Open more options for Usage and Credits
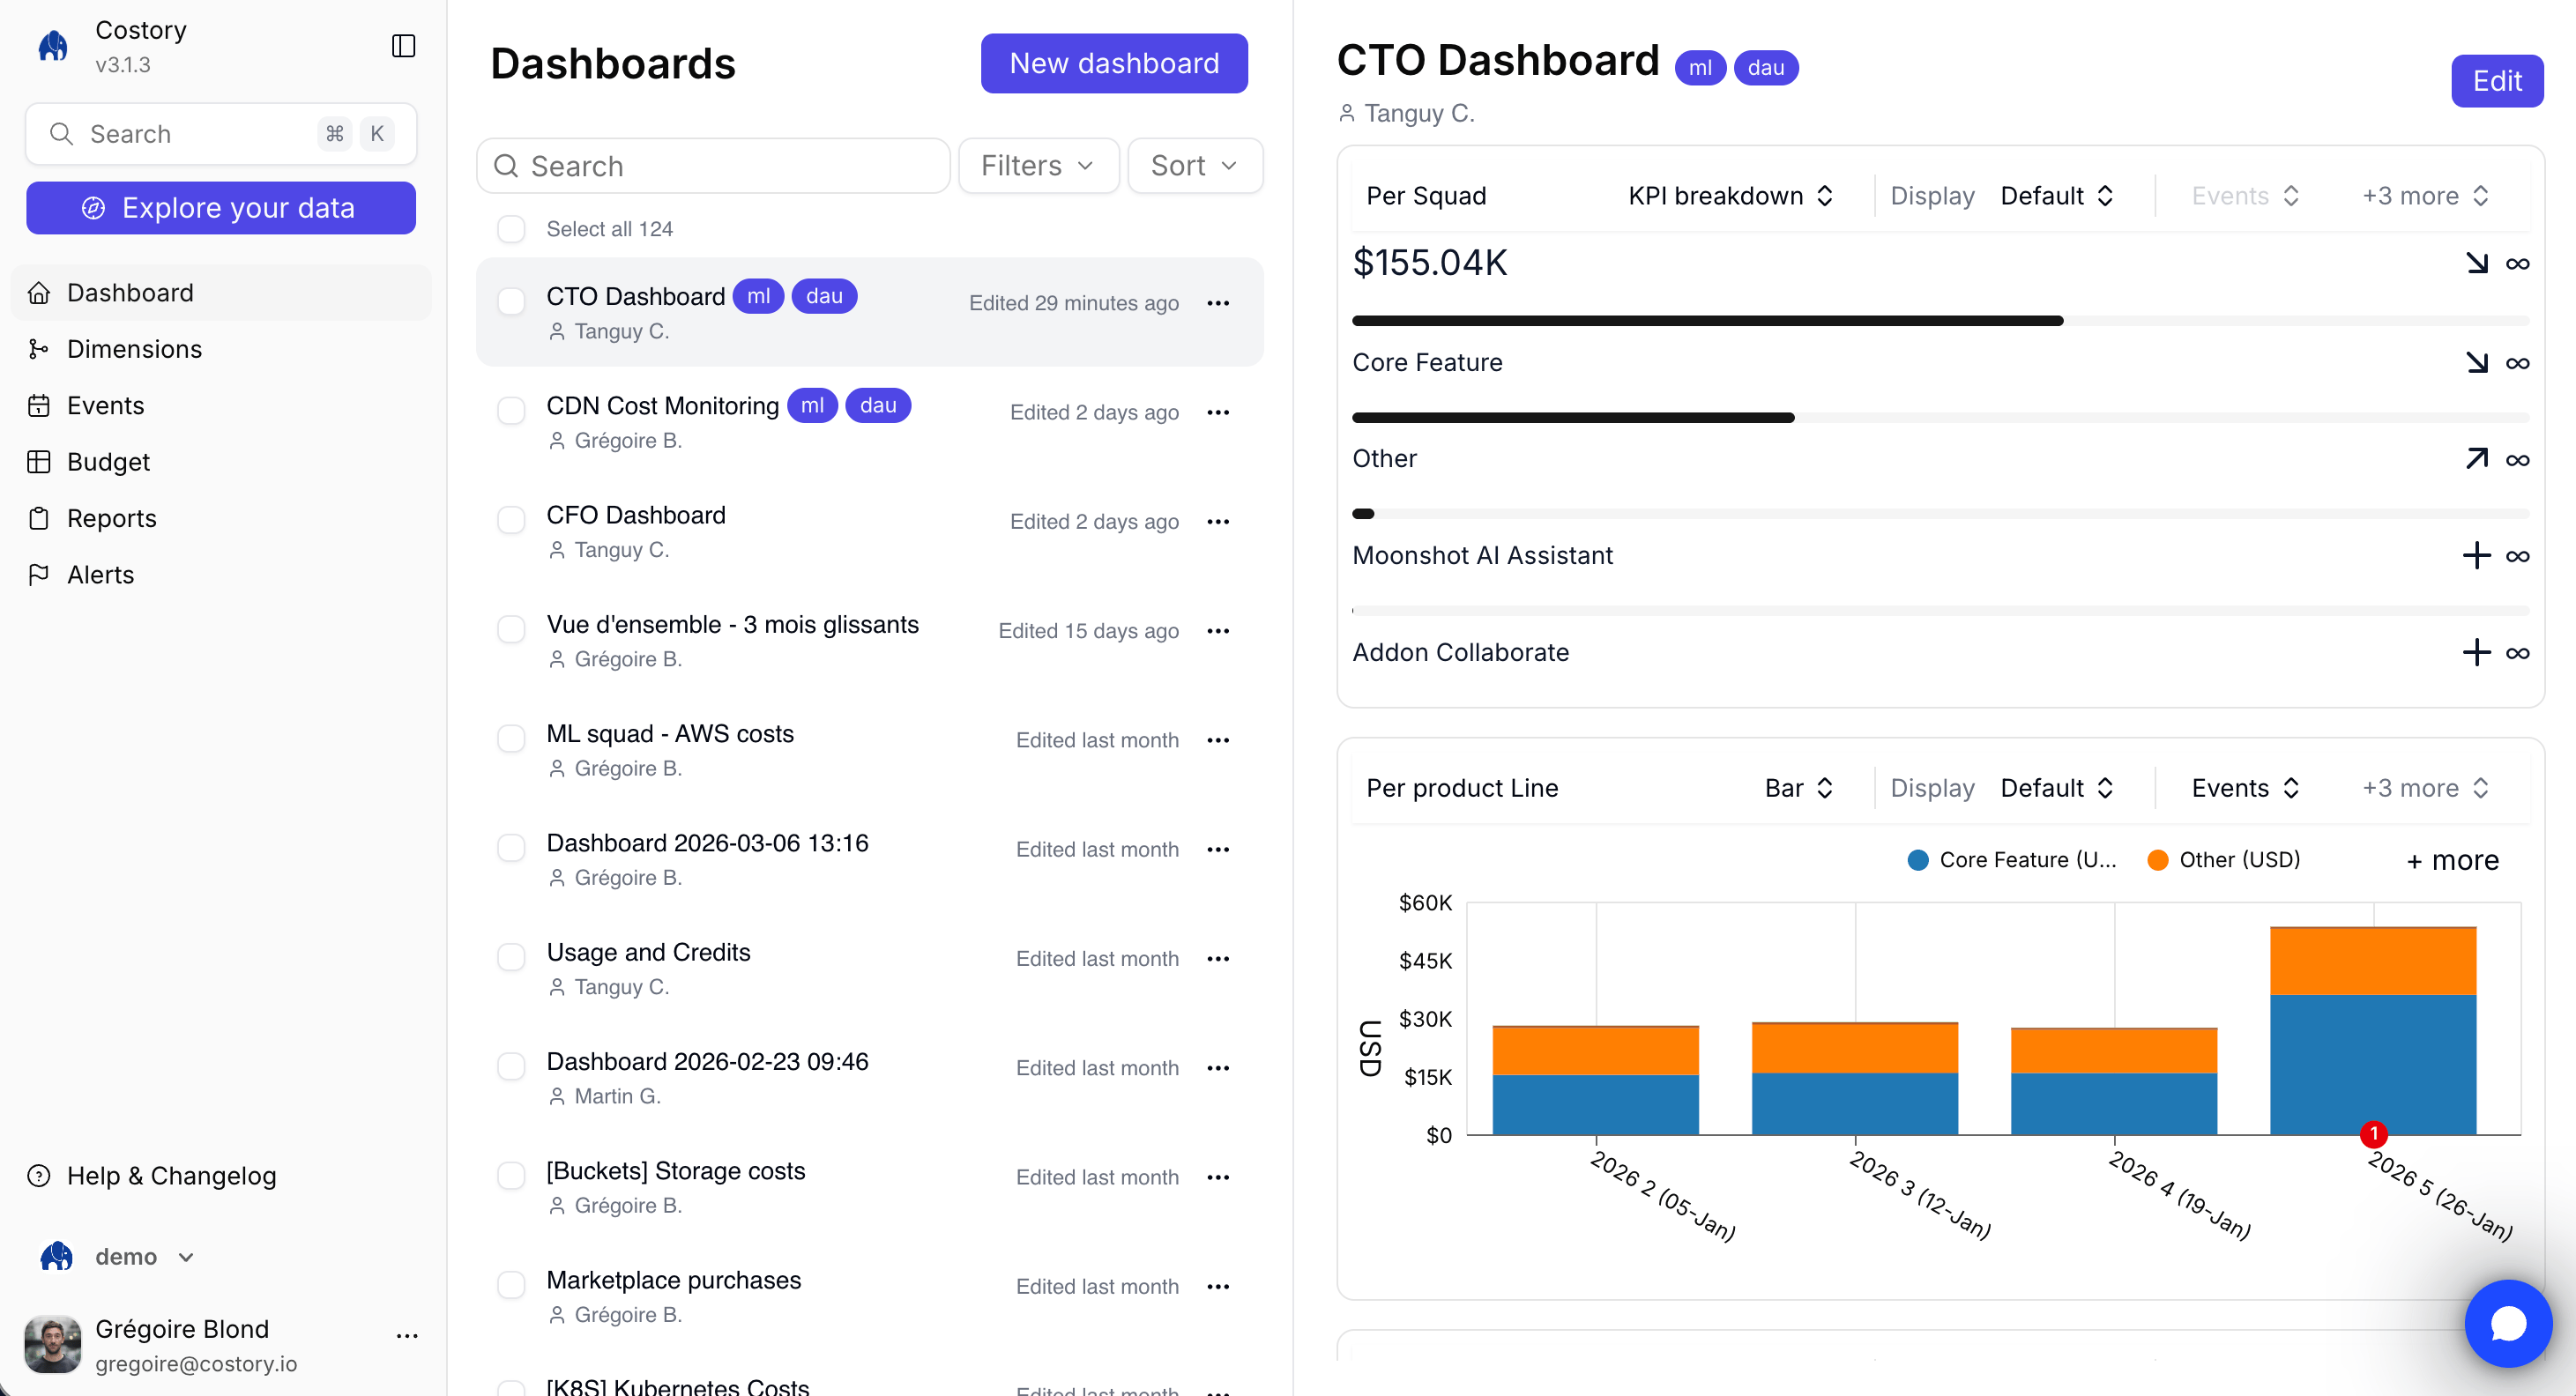Viewport: 2576px width, 1396px height. [x=1218, y=958]
